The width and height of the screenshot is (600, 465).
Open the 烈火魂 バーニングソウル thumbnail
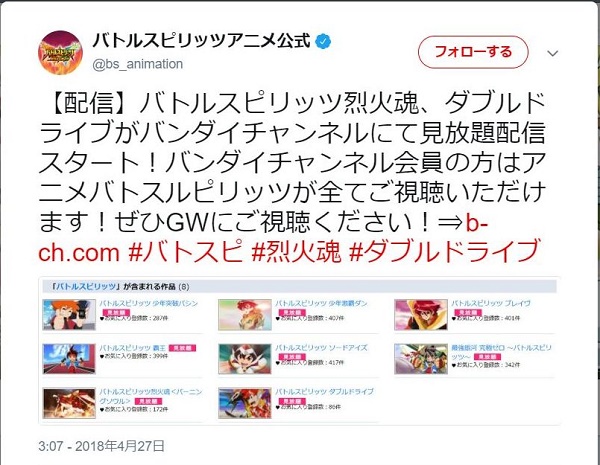pyautogui.click(x=69, y=403)
